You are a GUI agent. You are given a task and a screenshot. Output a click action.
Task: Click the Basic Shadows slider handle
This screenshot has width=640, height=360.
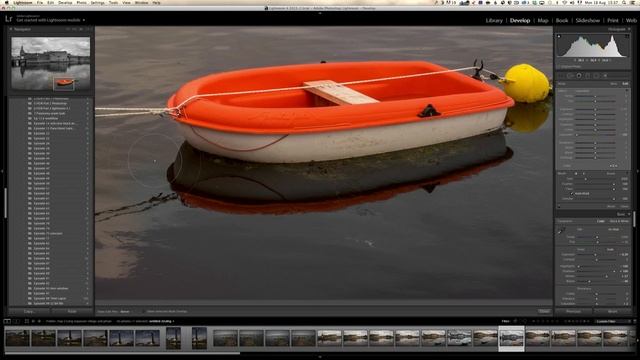pyautogui.click(x=614, y=271)
